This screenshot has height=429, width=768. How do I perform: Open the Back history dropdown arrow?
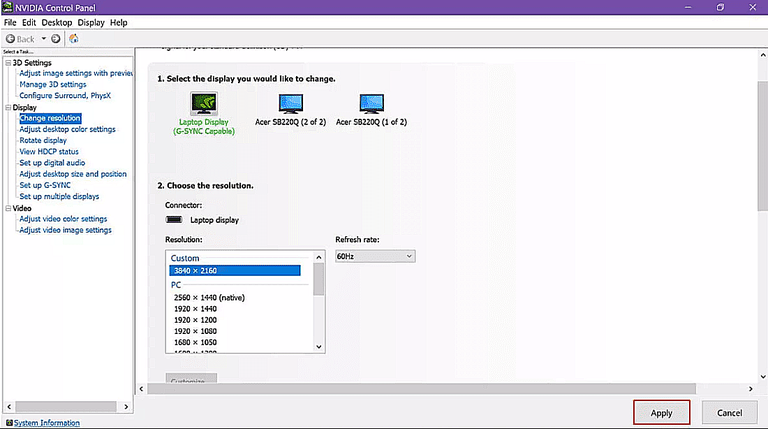[x=44, y=39]
